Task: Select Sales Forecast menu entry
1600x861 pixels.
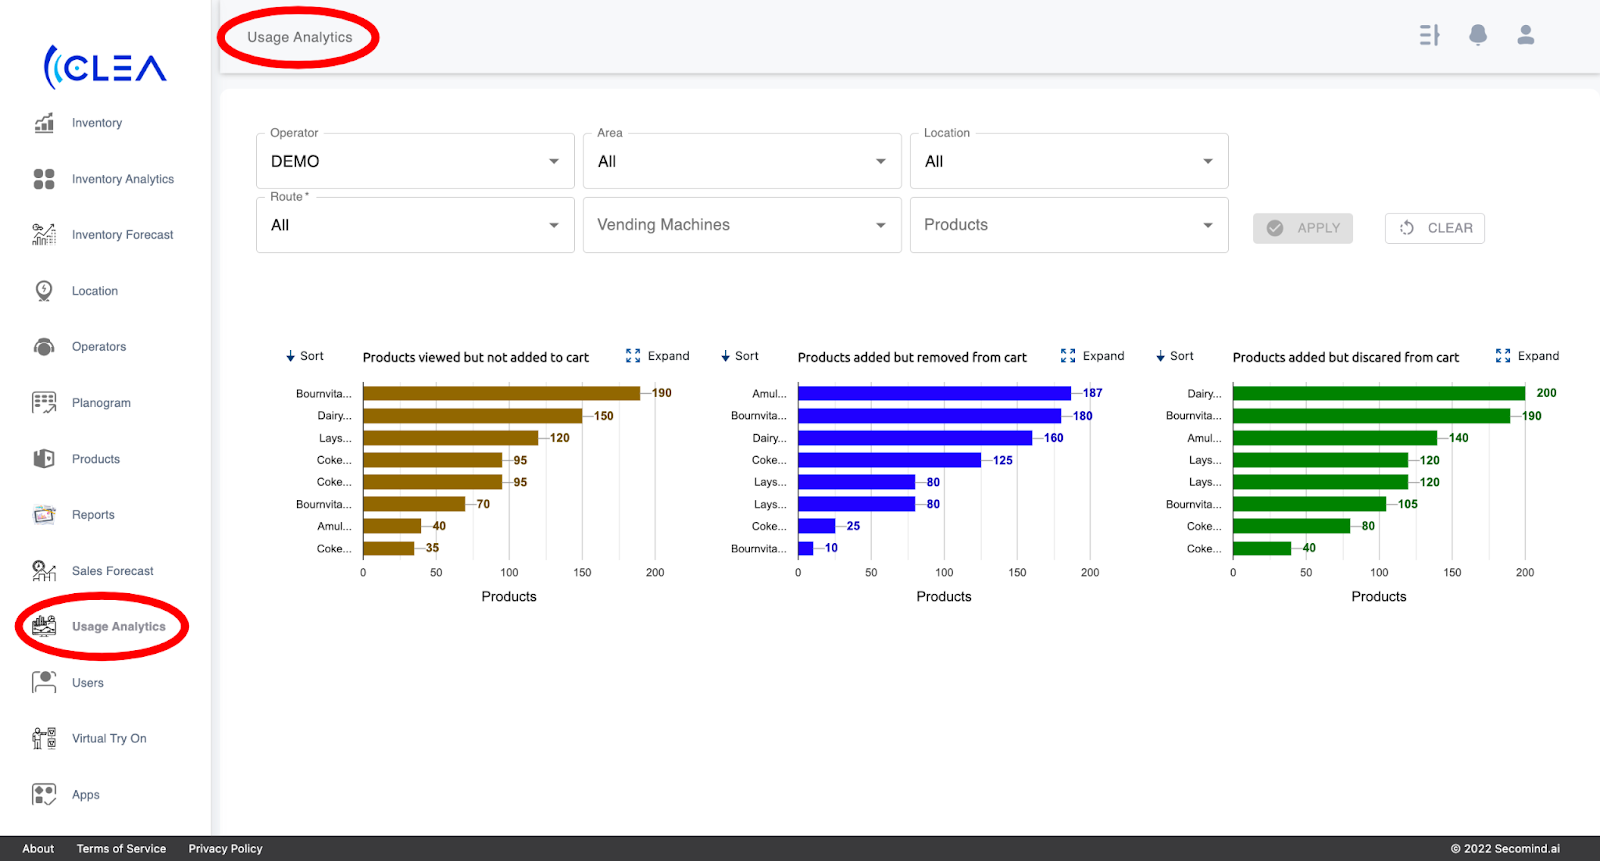Action: click(x=113, y=571)
